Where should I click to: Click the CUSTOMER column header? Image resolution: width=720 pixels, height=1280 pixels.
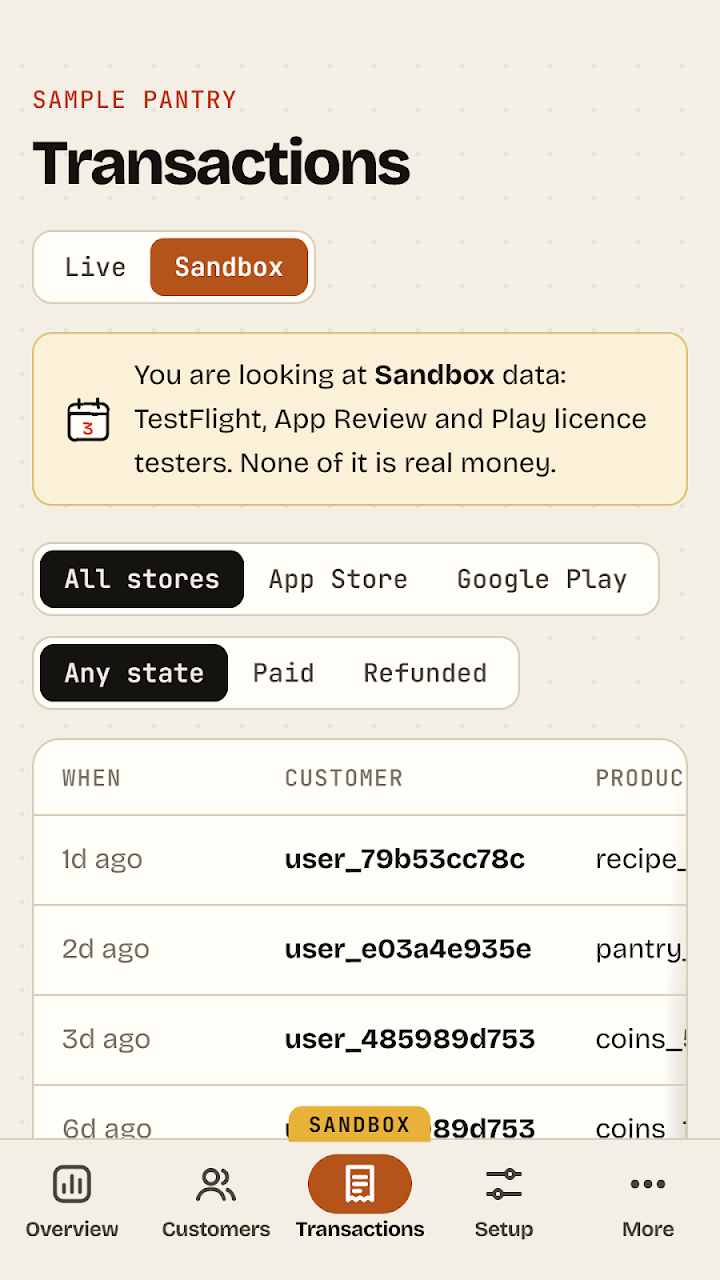[344, 778]
